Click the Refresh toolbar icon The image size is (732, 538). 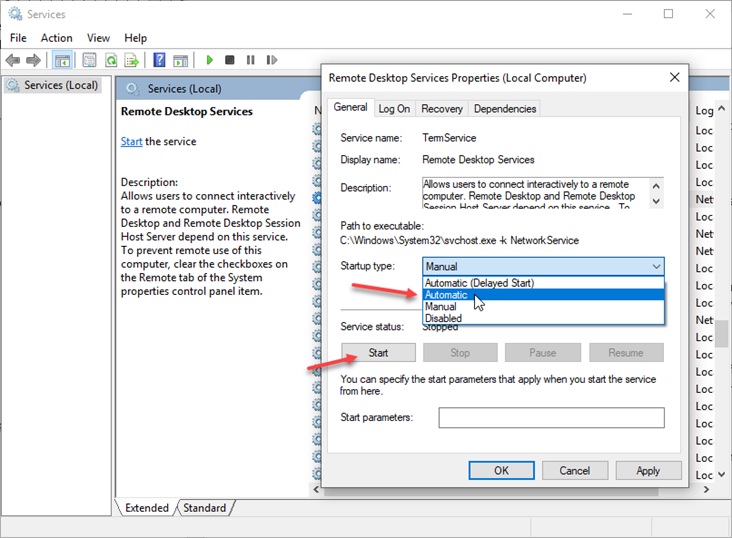coord(109,60)
